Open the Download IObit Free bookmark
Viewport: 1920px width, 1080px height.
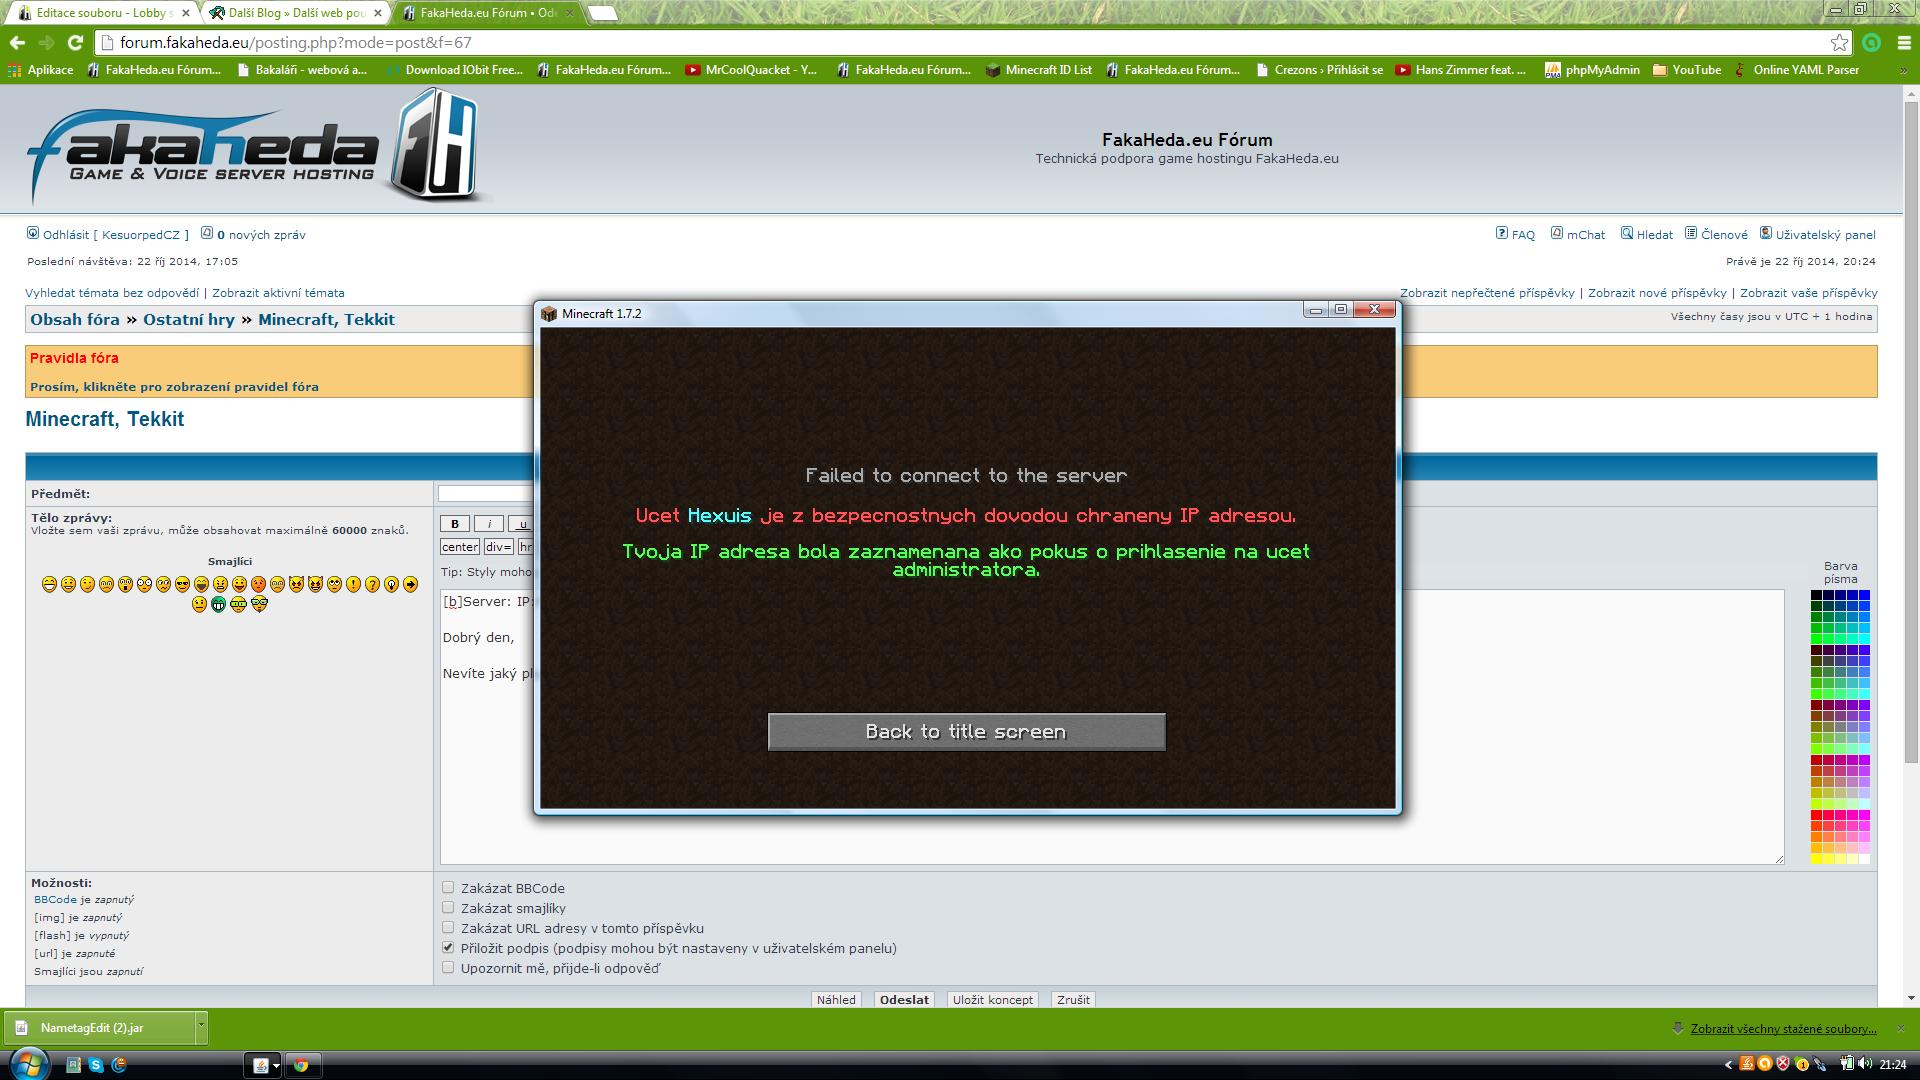click(x=454, y=70)
